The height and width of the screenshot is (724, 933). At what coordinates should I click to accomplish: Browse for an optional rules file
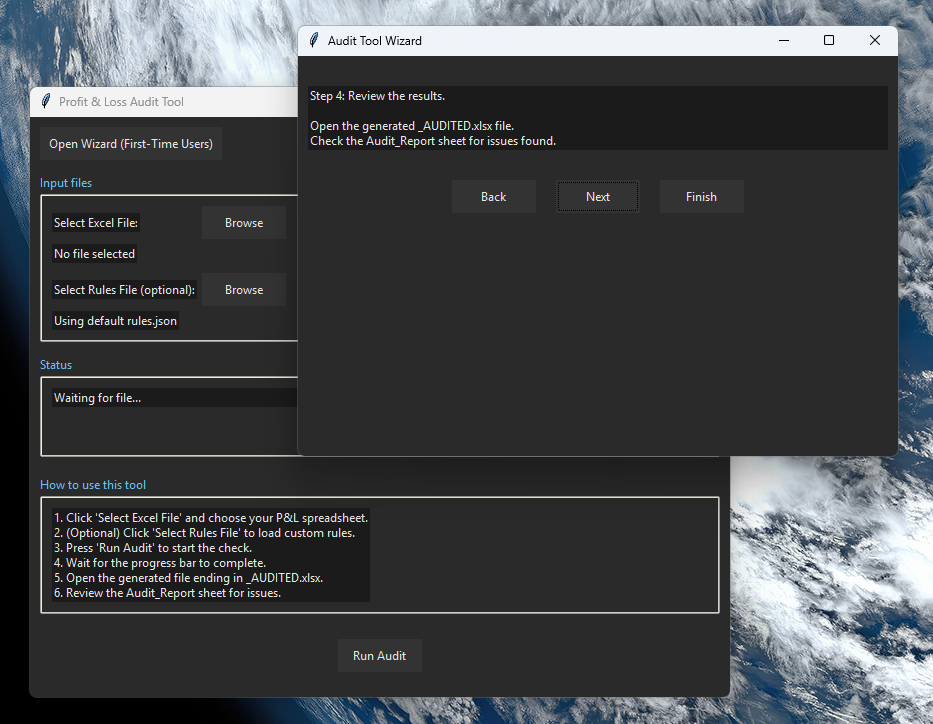(x=244, y=290)
